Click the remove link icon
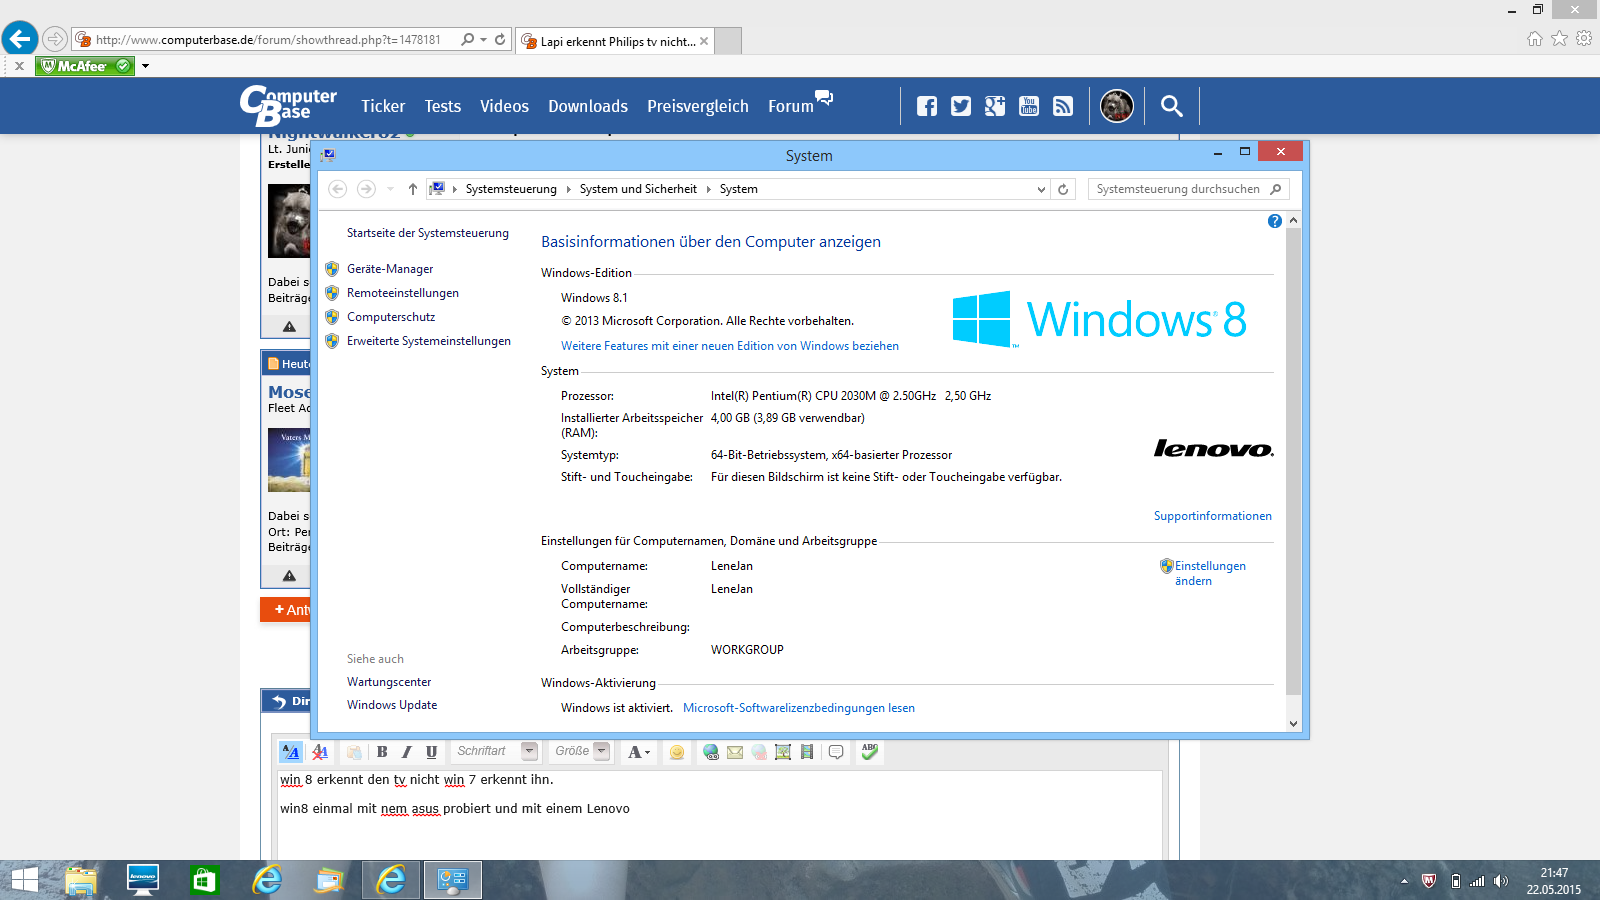 click(x=759, y=752)
